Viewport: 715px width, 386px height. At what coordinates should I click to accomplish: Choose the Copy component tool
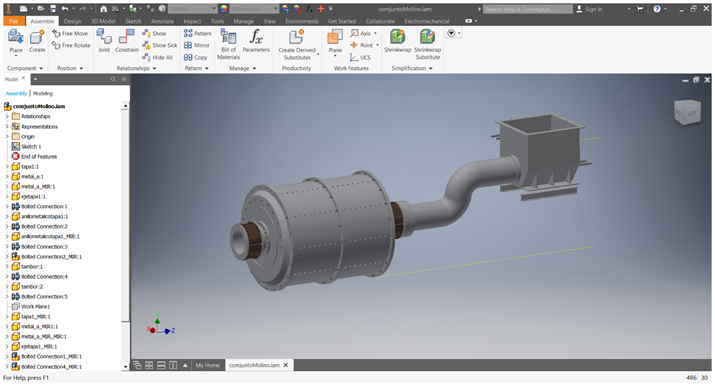click(195, 57)
